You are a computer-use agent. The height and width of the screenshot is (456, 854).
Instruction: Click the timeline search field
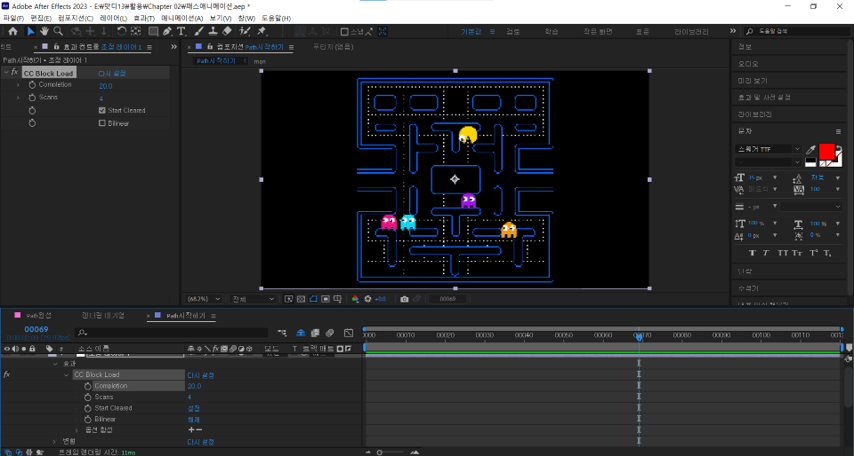pos(172,332)
